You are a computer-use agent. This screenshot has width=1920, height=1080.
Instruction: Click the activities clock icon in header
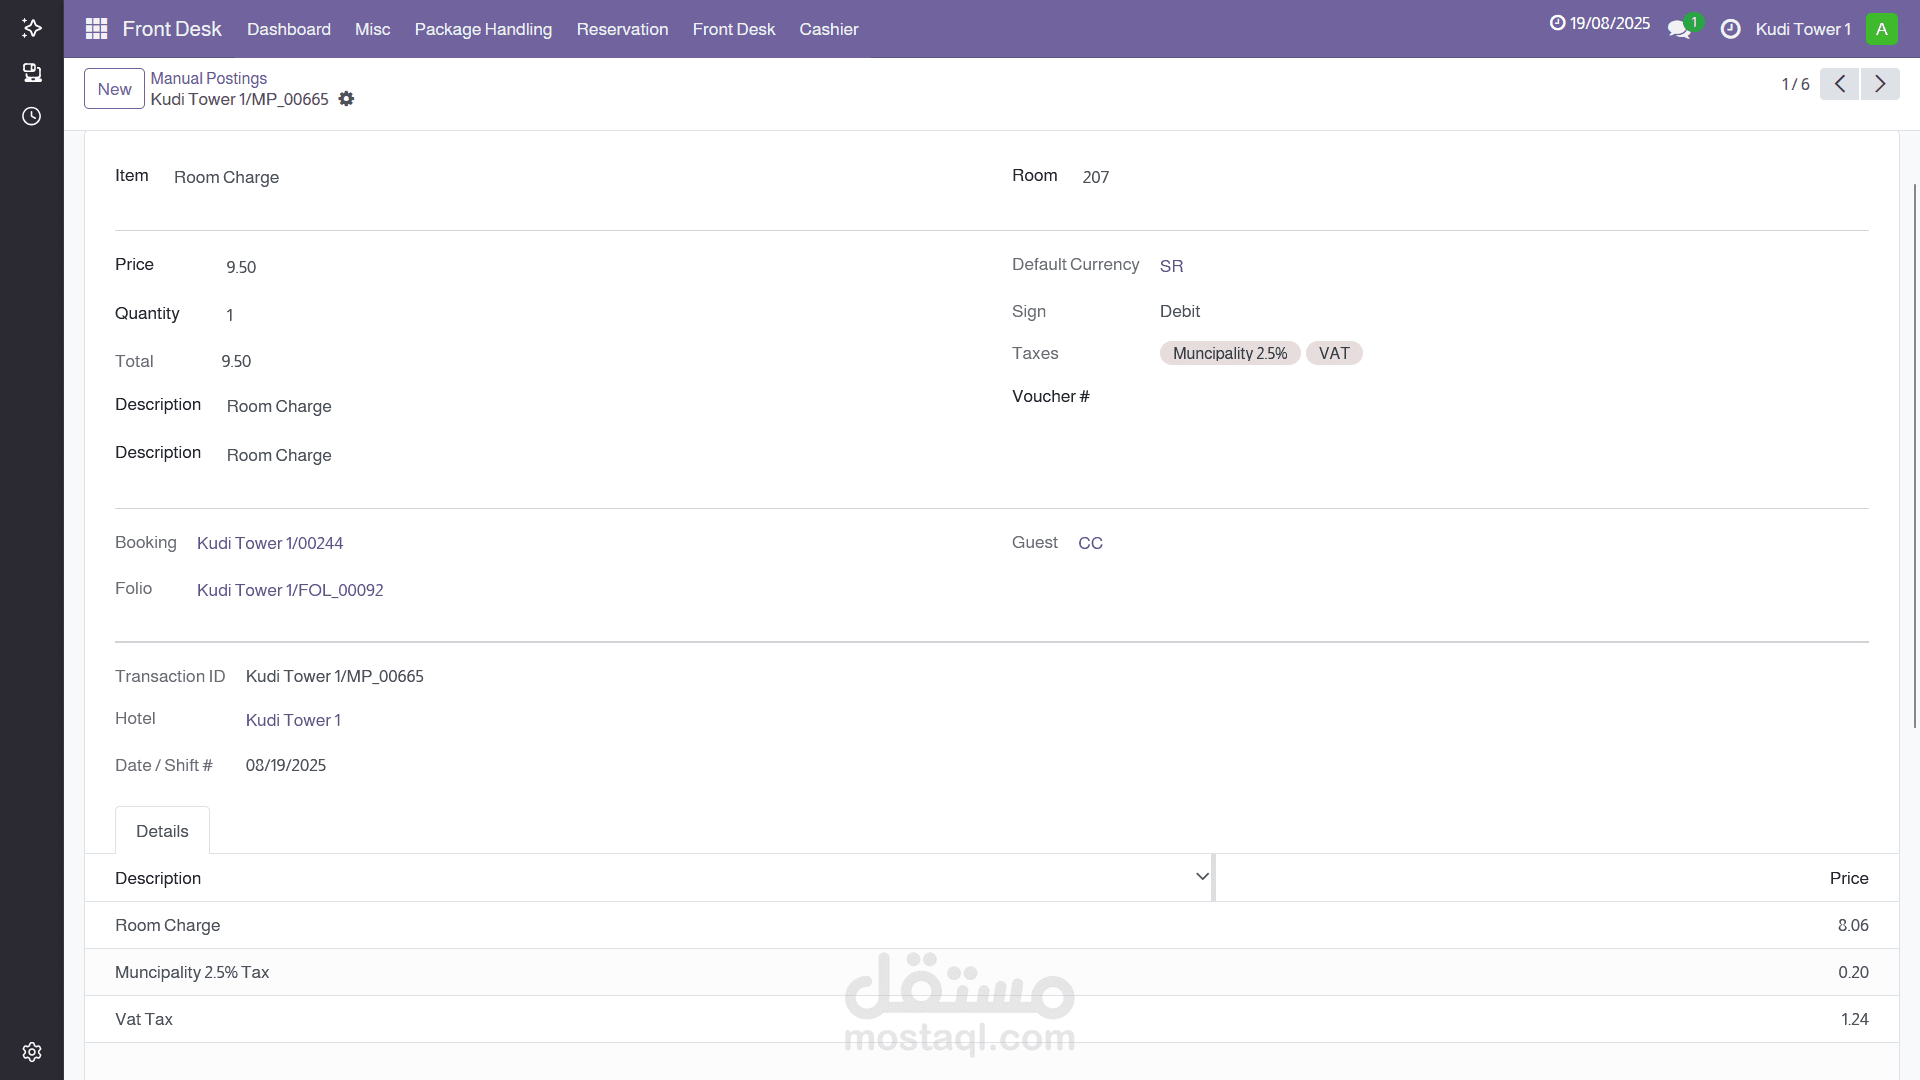pos(1730,29)
